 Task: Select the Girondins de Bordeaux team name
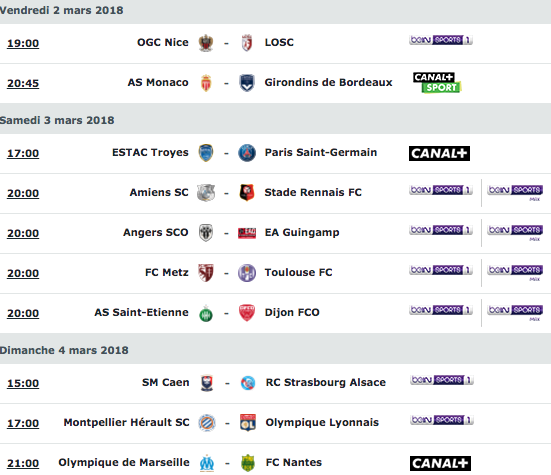(x=328, y=83)
